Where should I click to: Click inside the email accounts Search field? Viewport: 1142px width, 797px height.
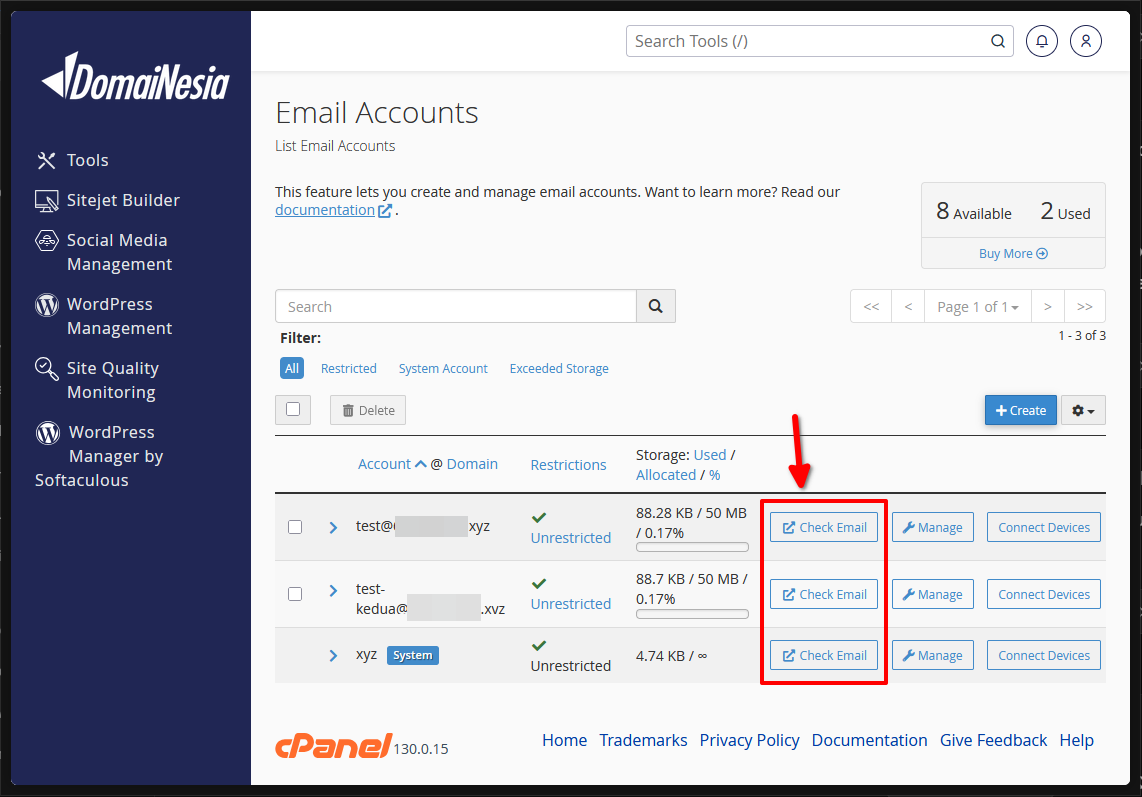coord(455,306)
